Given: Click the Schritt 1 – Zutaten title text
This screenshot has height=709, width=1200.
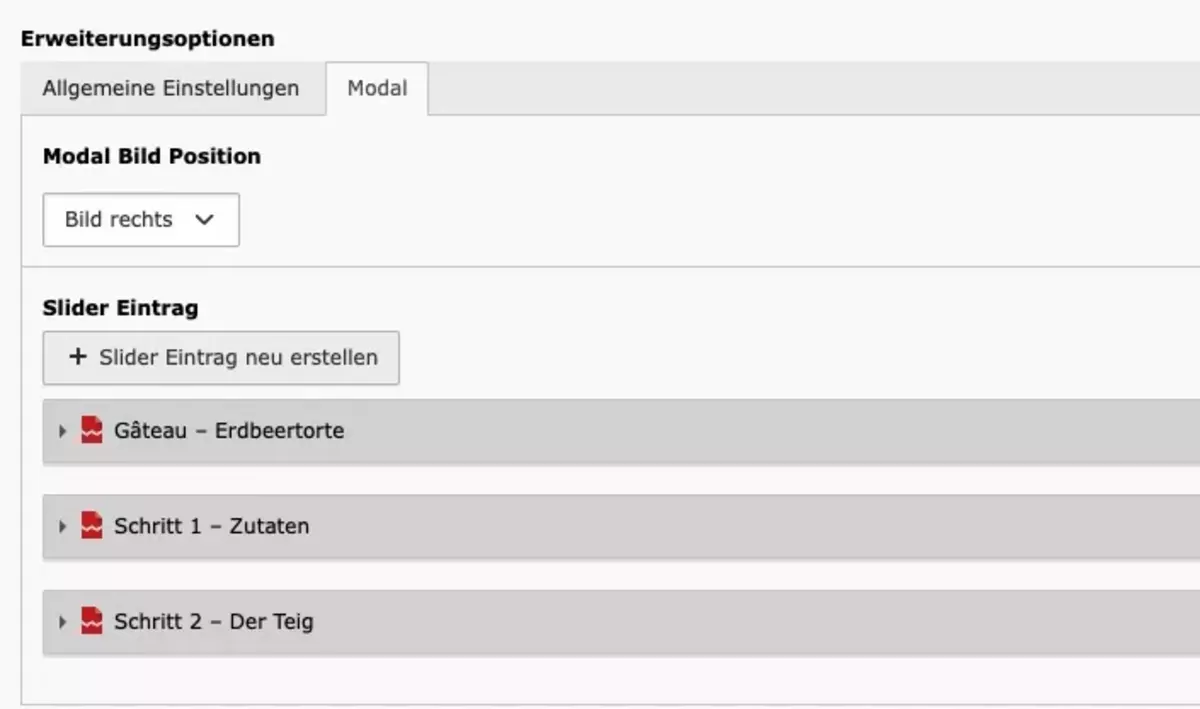Looking at the screenshot, I should (x=211, y=526).
